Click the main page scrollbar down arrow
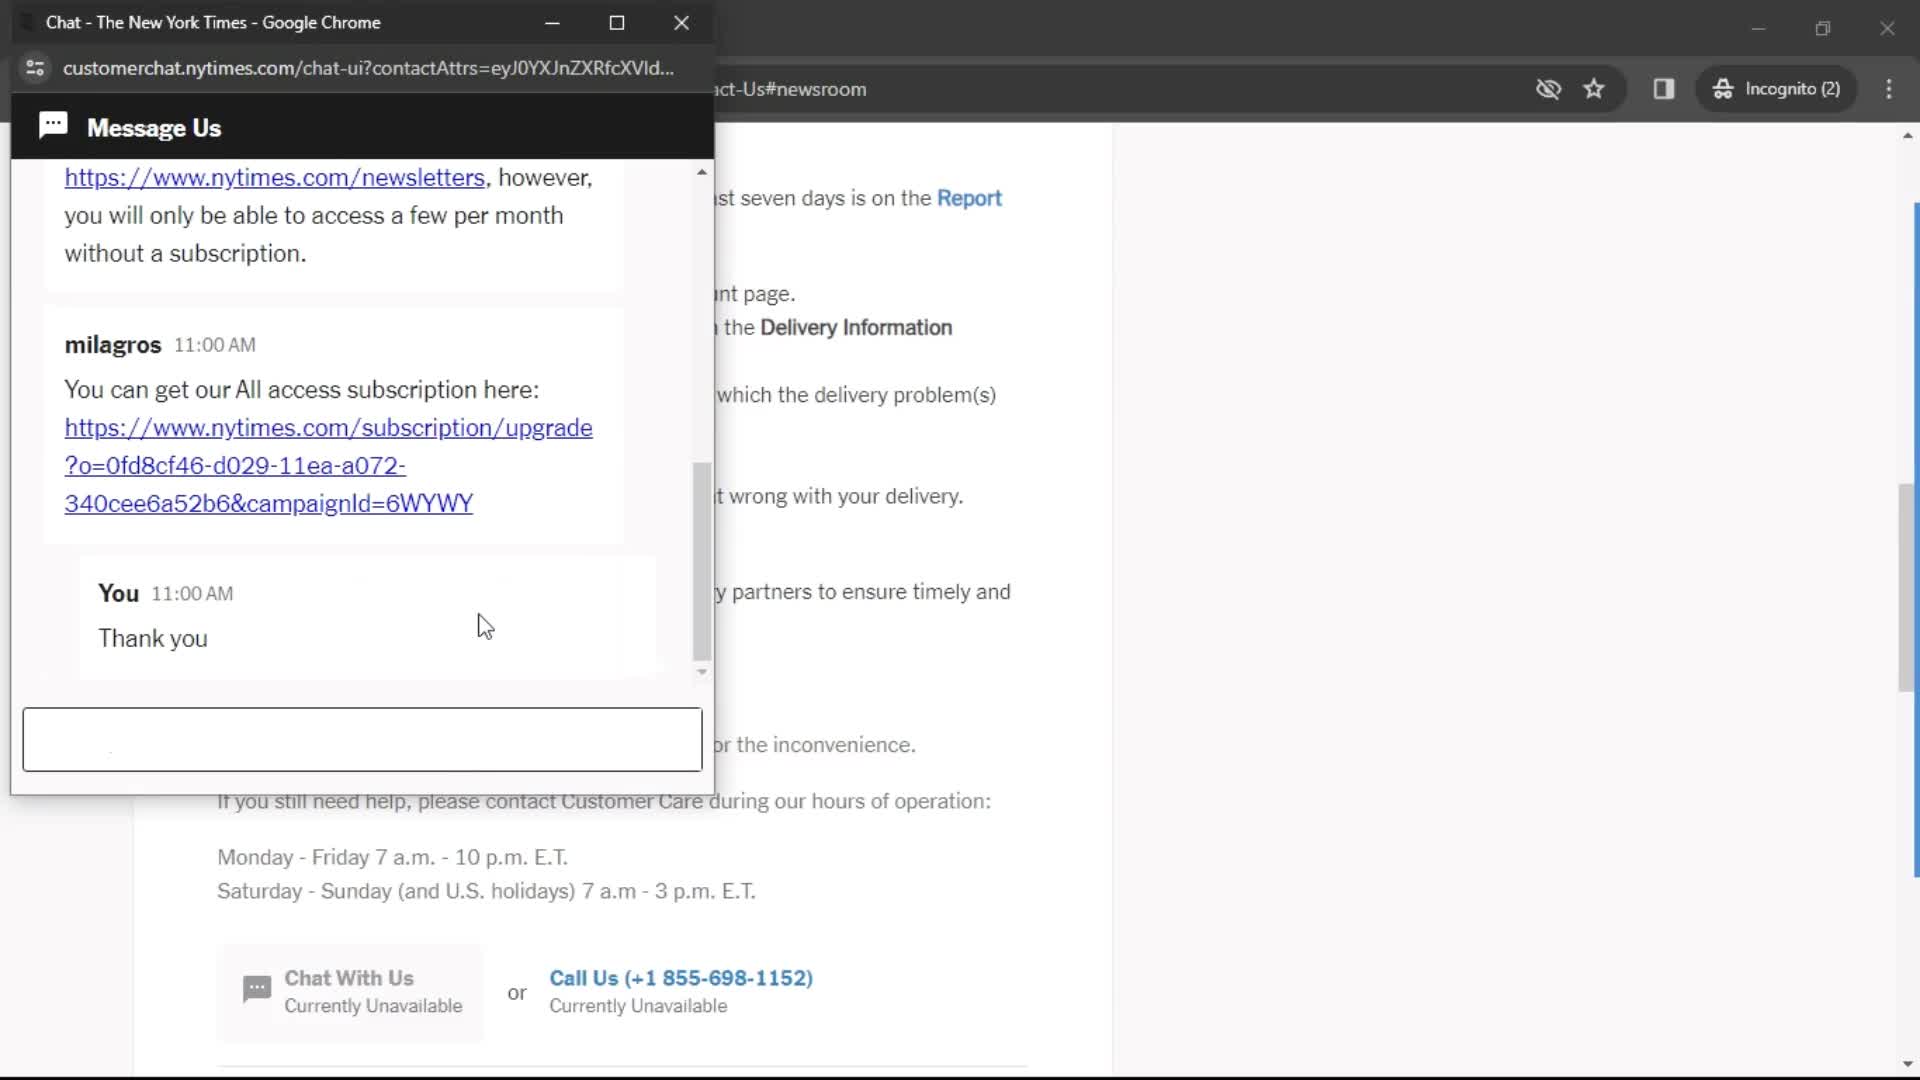This screenshot has height=1080, width=1920. [1907, 1065]
